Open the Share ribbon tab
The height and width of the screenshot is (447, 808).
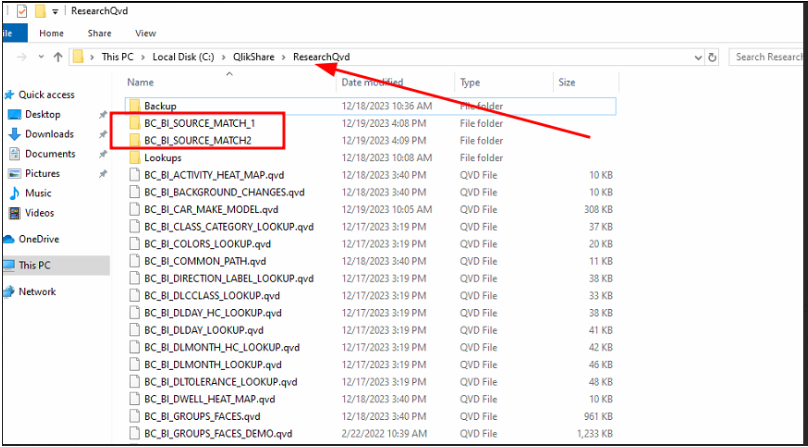coord(99,33)
